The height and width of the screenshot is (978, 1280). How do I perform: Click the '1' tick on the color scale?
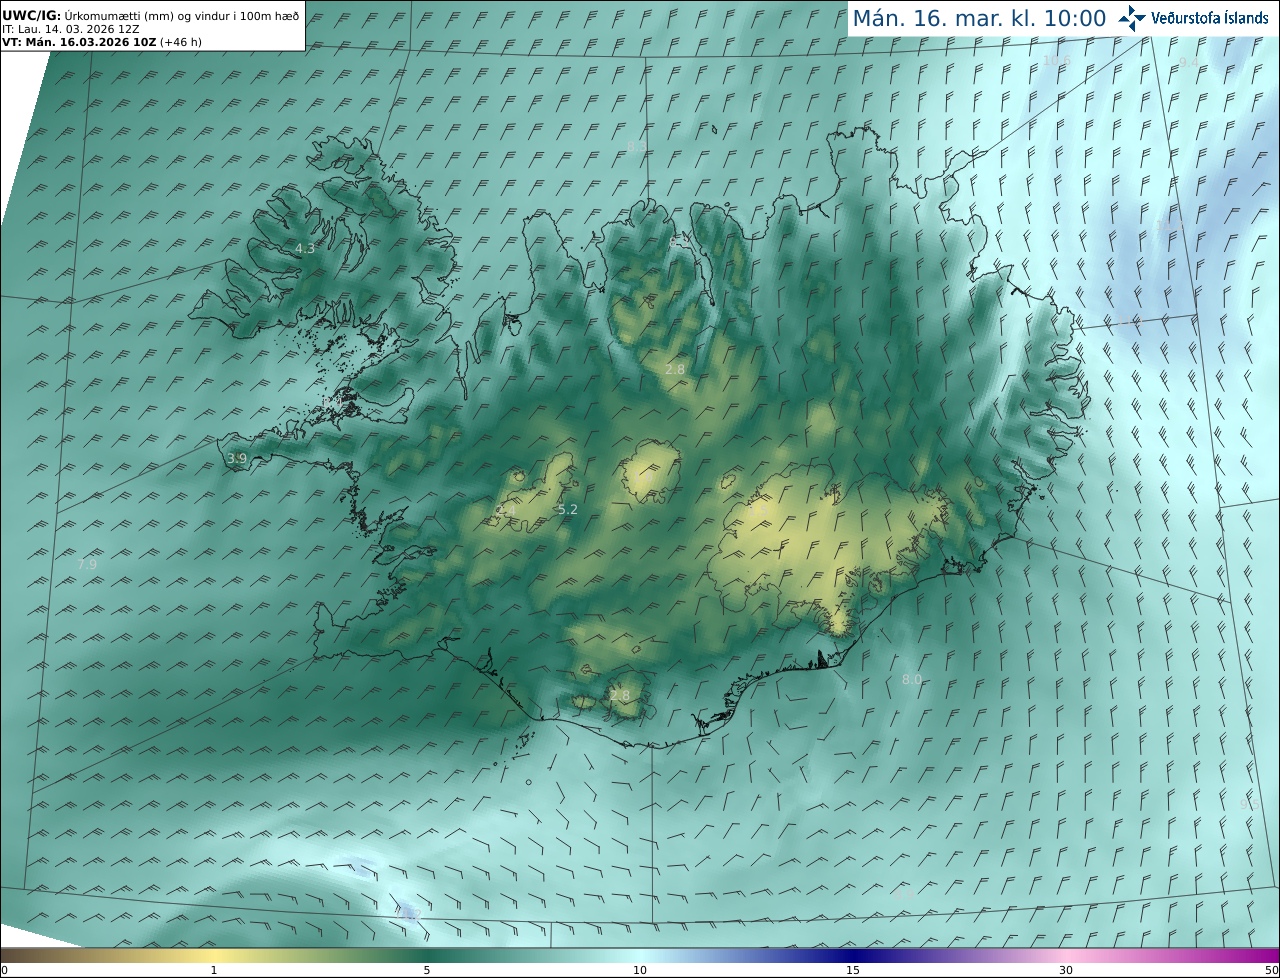coord(214,970)
